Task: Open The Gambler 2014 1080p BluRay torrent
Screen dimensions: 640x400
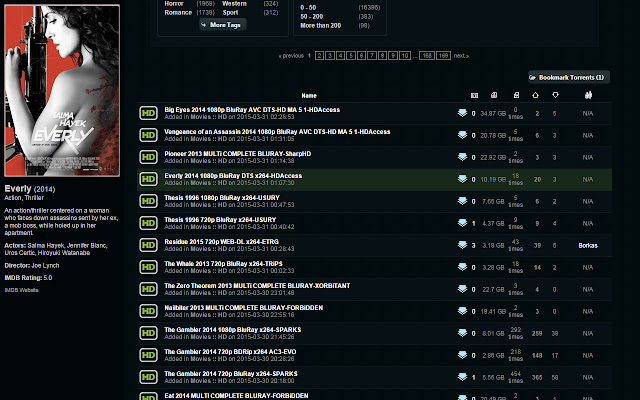Action: click(x=233, y=329)
